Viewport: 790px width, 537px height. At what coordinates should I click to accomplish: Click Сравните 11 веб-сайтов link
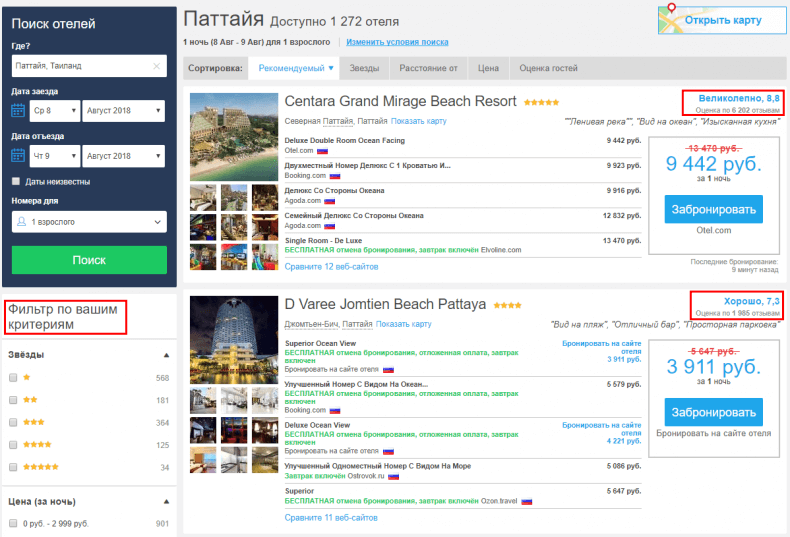coord(331,518)
